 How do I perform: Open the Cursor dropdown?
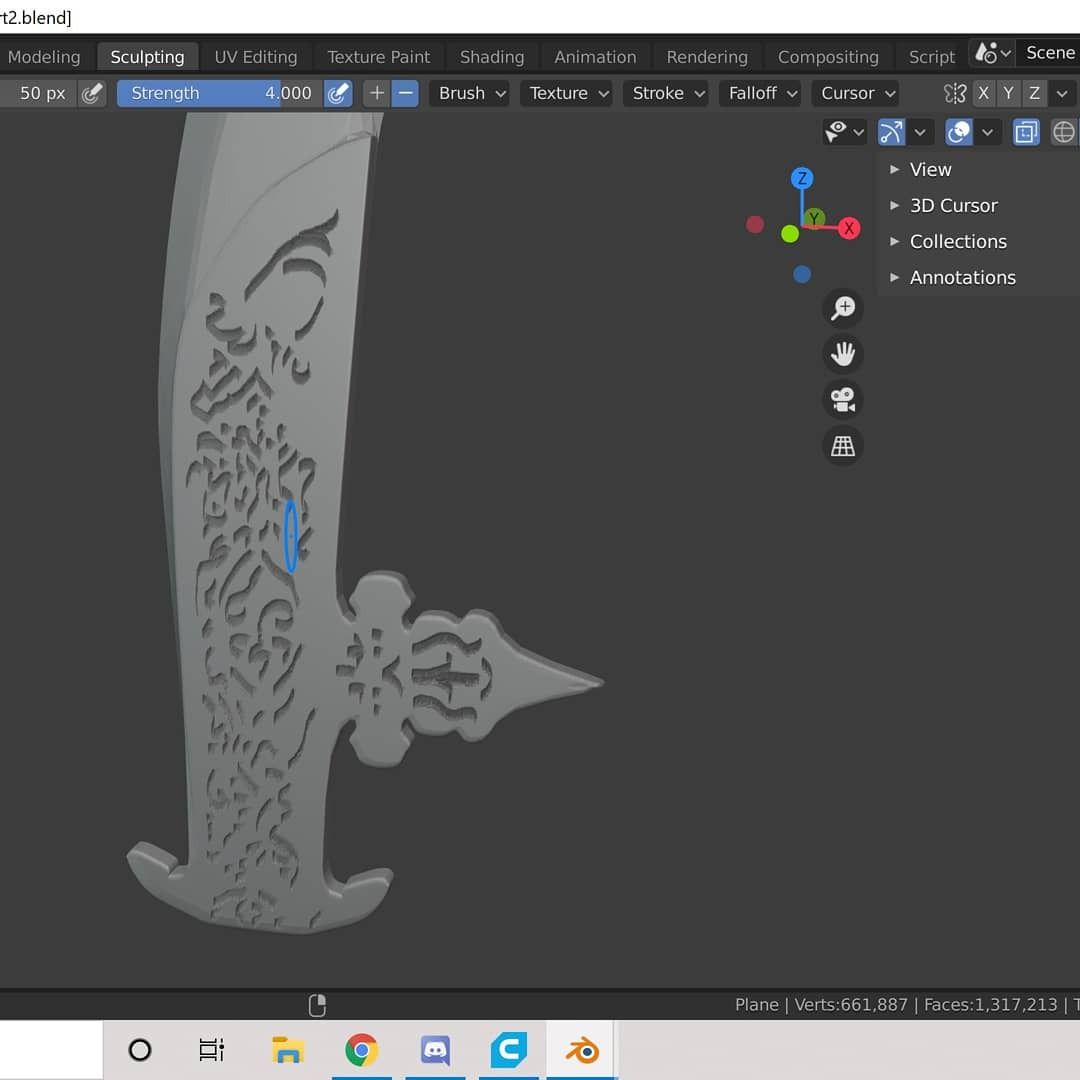click(857, 93)
